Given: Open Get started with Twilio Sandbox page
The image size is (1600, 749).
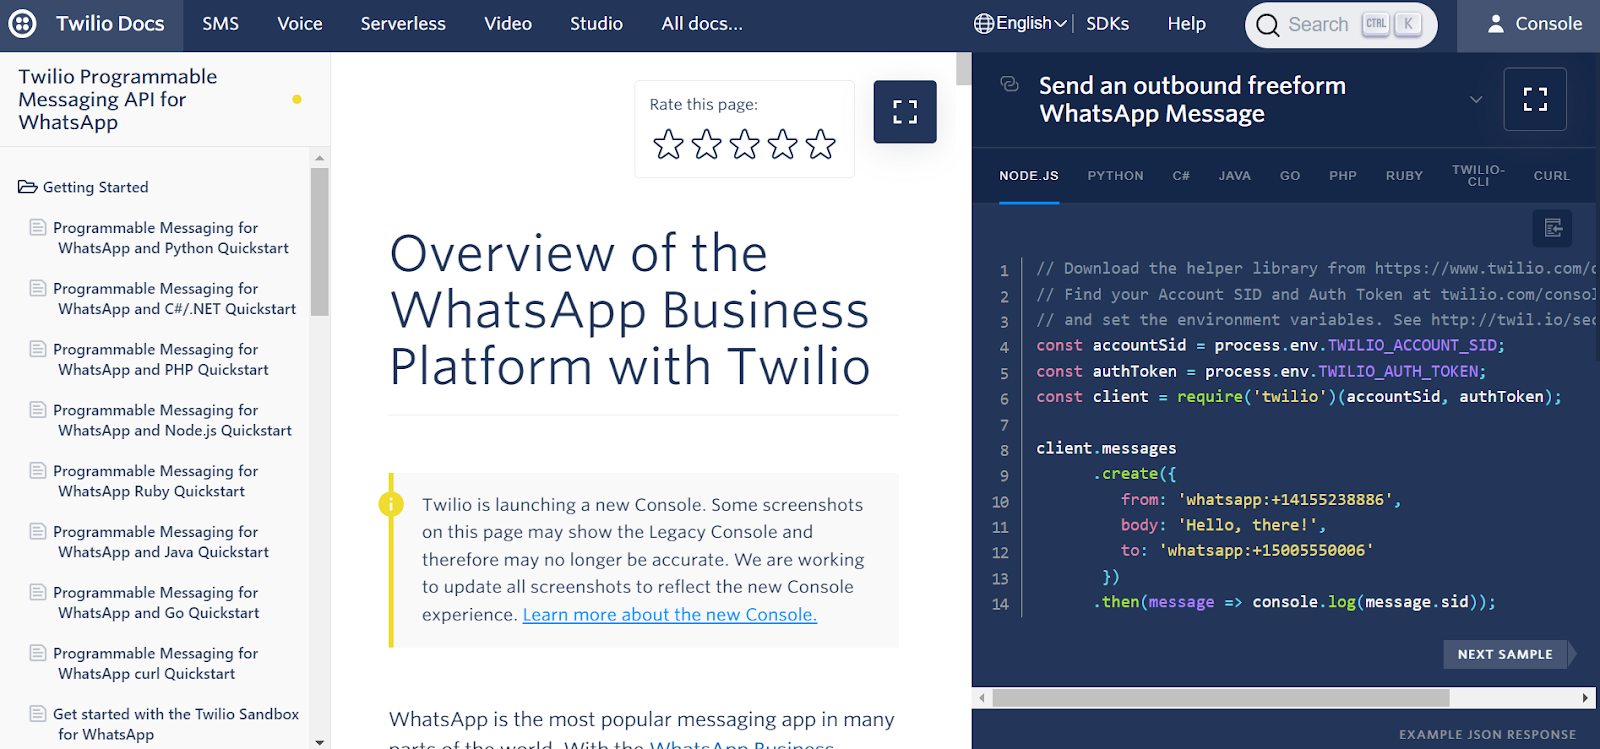Looking at the screenshot, I should point(176,724).
